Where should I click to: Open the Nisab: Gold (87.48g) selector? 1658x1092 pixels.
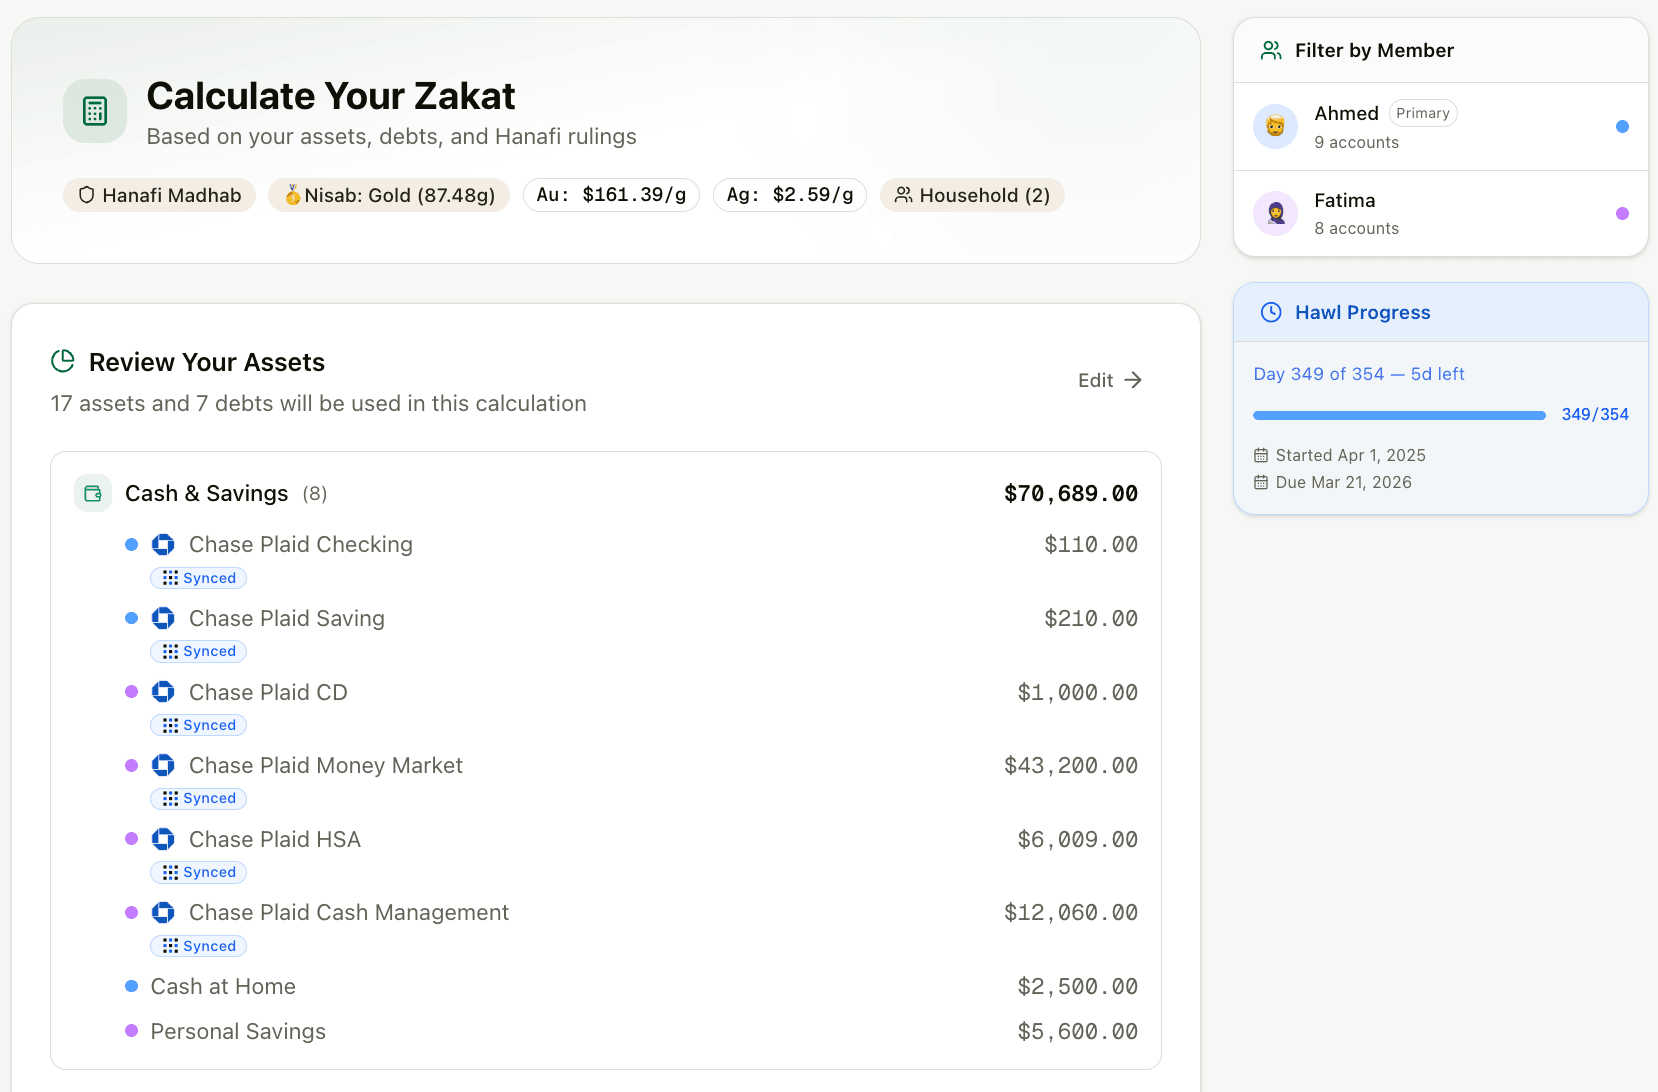pyautogui.click(x=389, y=195)
